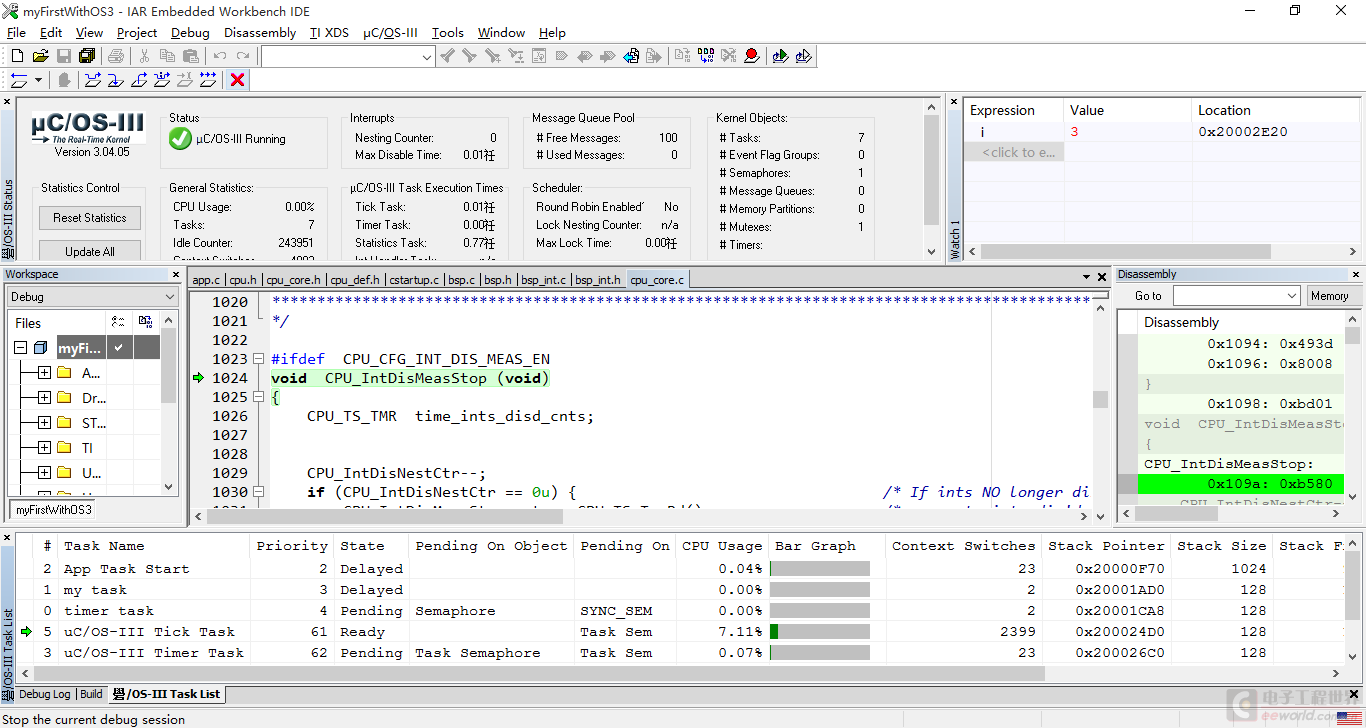Click Download and Debug green arrow icon
1366x728 pixels.
(x=780, y=56)
